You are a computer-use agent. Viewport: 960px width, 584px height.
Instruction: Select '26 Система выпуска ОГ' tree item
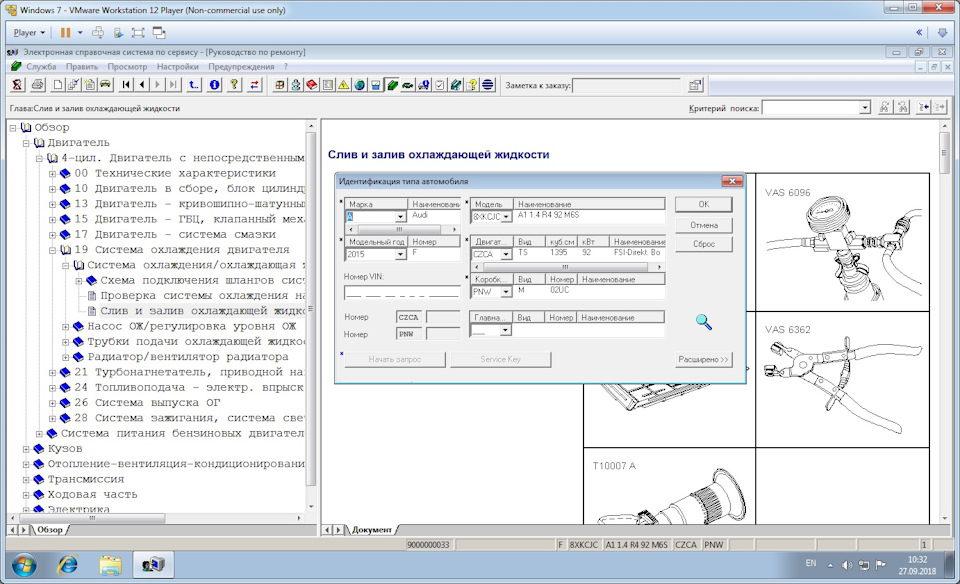[x=147, y=403]
